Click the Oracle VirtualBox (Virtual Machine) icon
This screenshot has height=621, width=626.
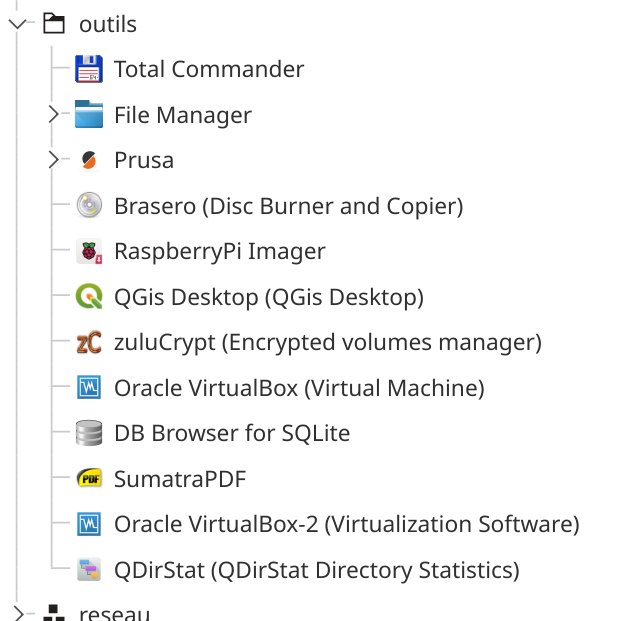[x=89, y=387]
